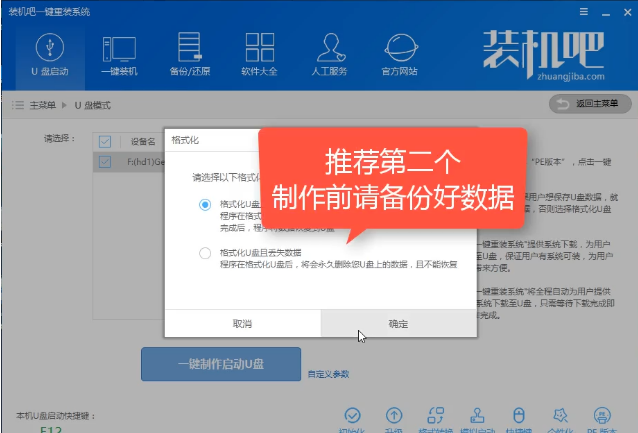The image size is (638, 433).
Task: Open the 备份/还原 backup and restore section
Action: (189, 55)
